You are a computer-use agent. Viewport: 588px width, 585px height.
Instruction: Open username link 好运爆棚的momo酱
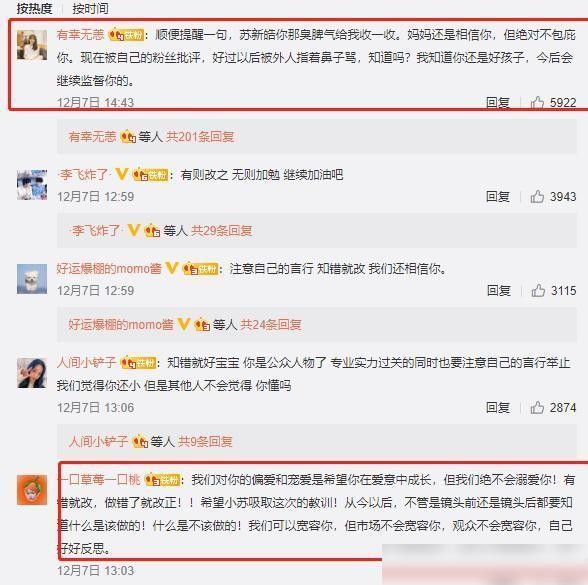tap(109, 268)
